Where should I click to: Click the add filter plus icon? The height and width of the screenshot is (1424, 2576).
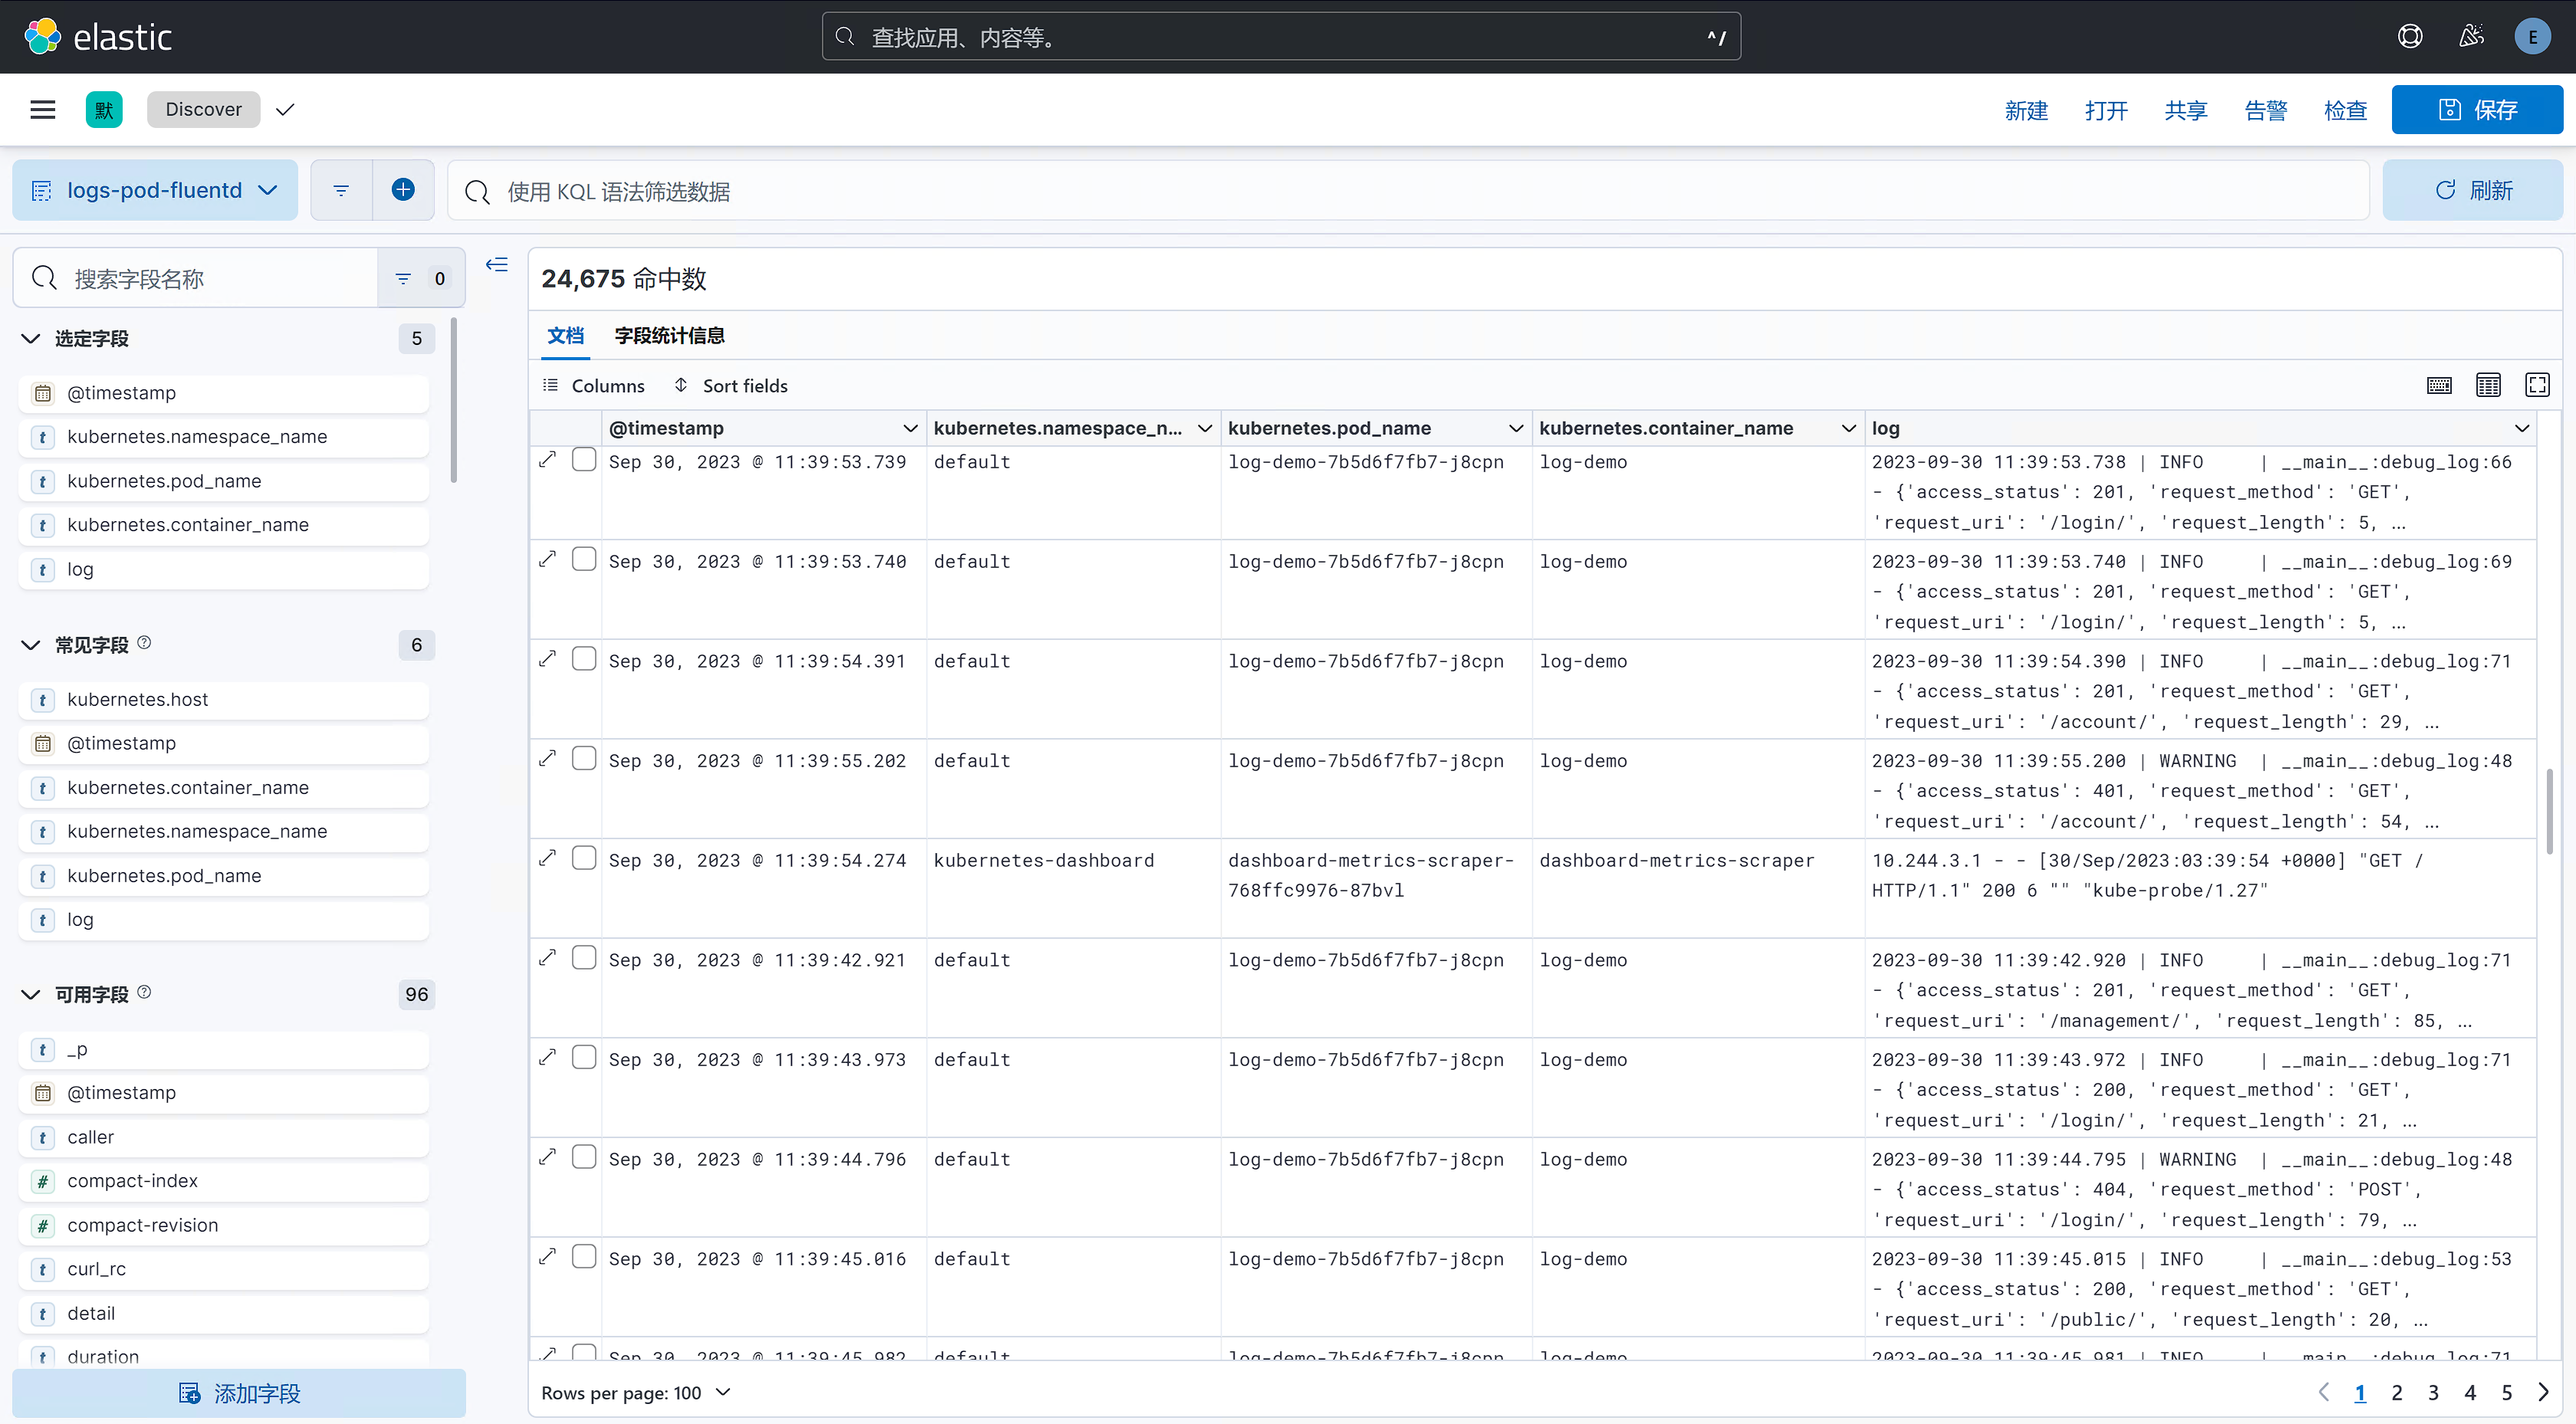coord(403,190)
